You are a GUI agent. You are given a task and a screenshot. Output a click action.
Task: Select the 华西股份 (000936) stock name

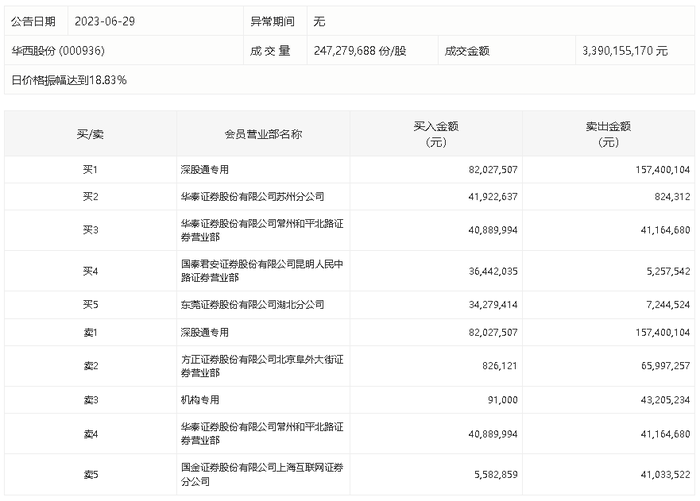(58, 51)
